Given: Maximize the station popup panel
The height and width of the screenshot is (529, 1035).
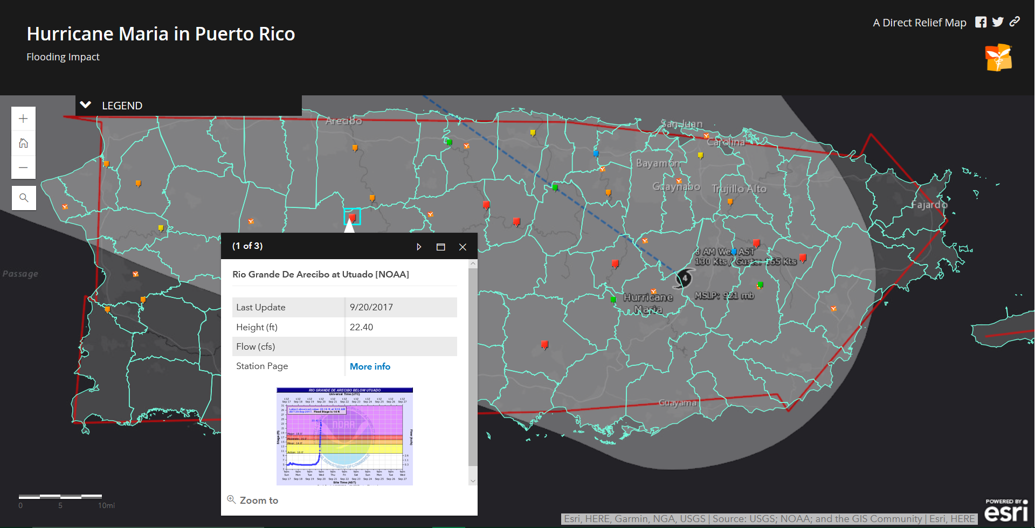Looking at the screenshot, I should [441, 247].
